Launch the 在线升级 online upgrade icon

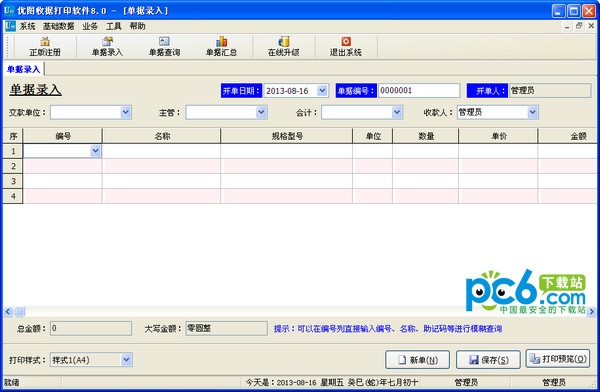point(284,47)
